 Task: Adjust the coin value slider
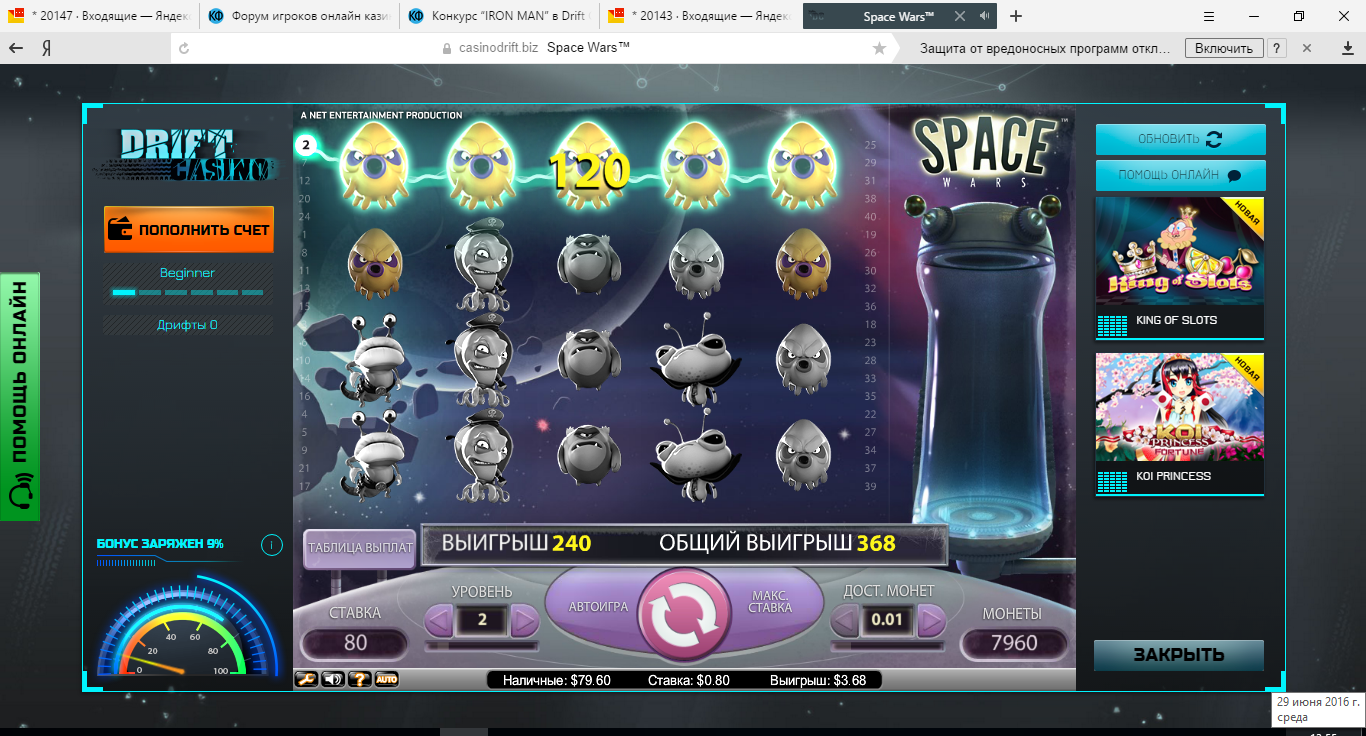(888, 646)
